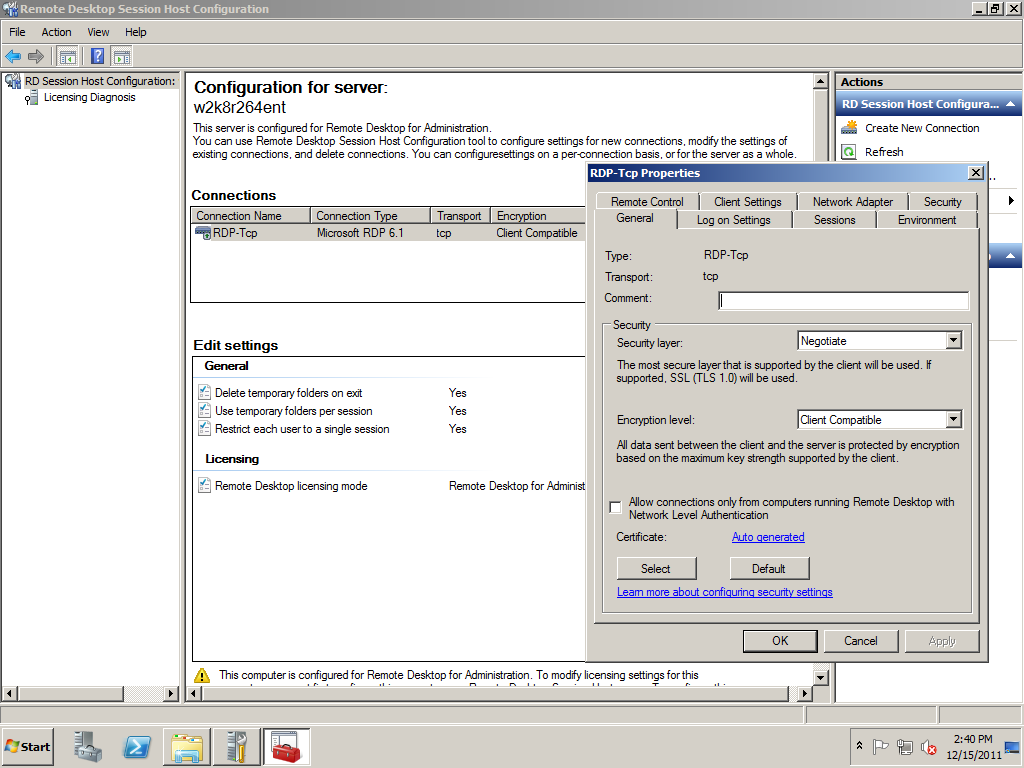Select the Licensing Diagnosis tree item

pyautogui.click(x=89, y=97)
